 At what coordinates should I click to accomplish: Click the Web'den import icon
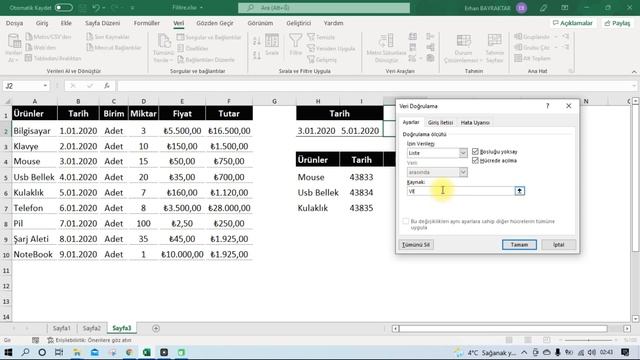[x=29, y=47]
